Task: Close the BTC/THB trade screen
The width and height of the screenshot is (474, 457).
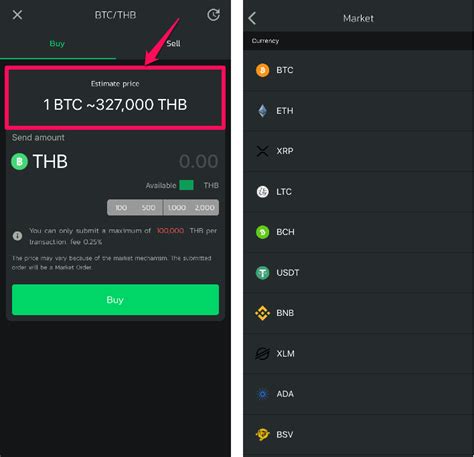Action: pos(17,15)
